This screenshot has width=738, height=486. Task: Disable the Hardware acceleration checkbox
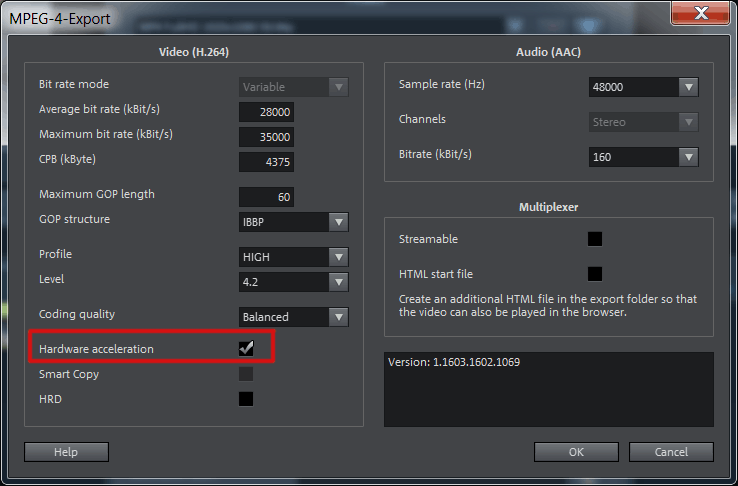coord(246,349)
